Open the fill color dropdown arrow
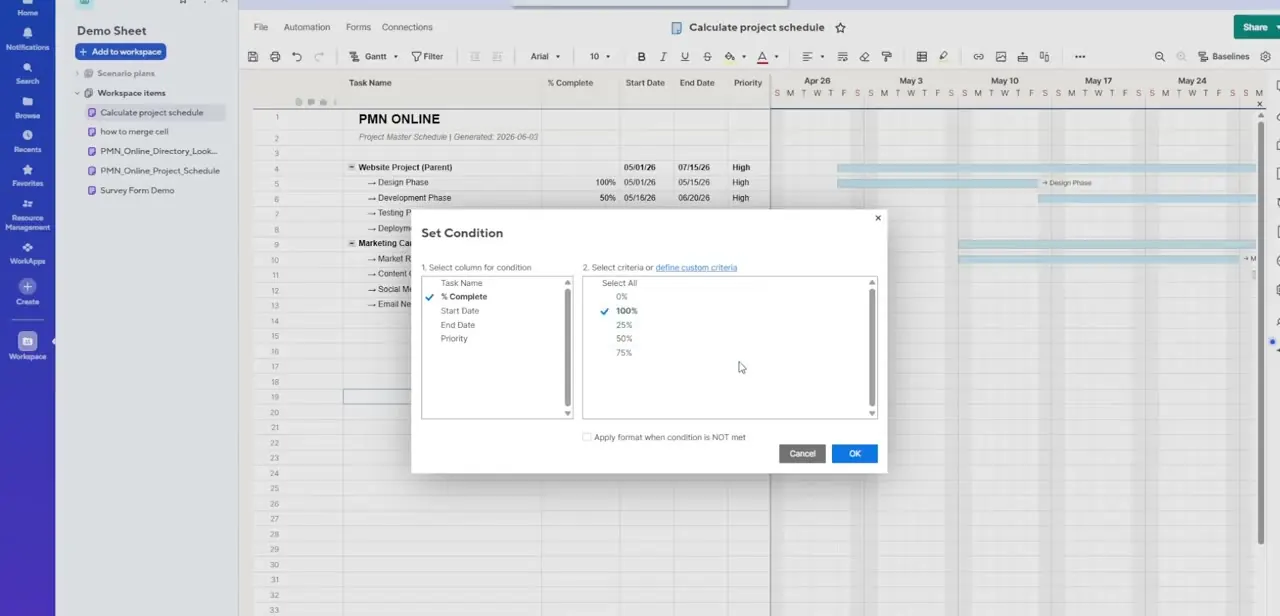This screenshot has width=1280, height=616. coord(743,57)
